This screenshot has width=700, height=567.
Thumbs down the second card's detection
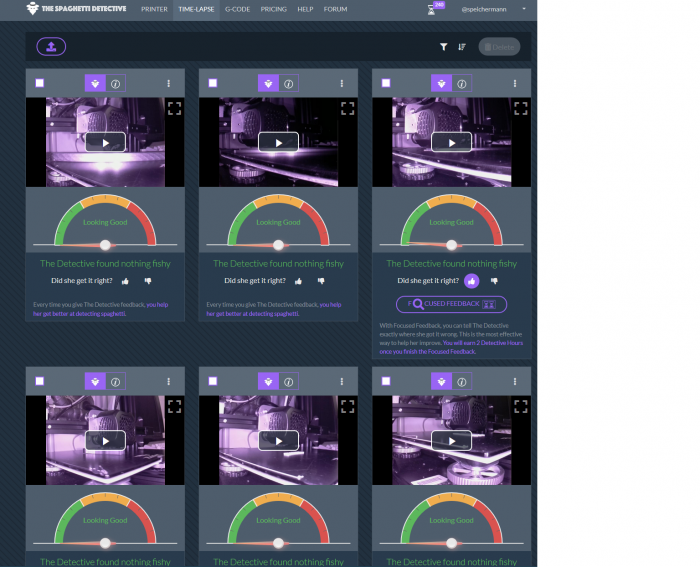tap(318, 281)
